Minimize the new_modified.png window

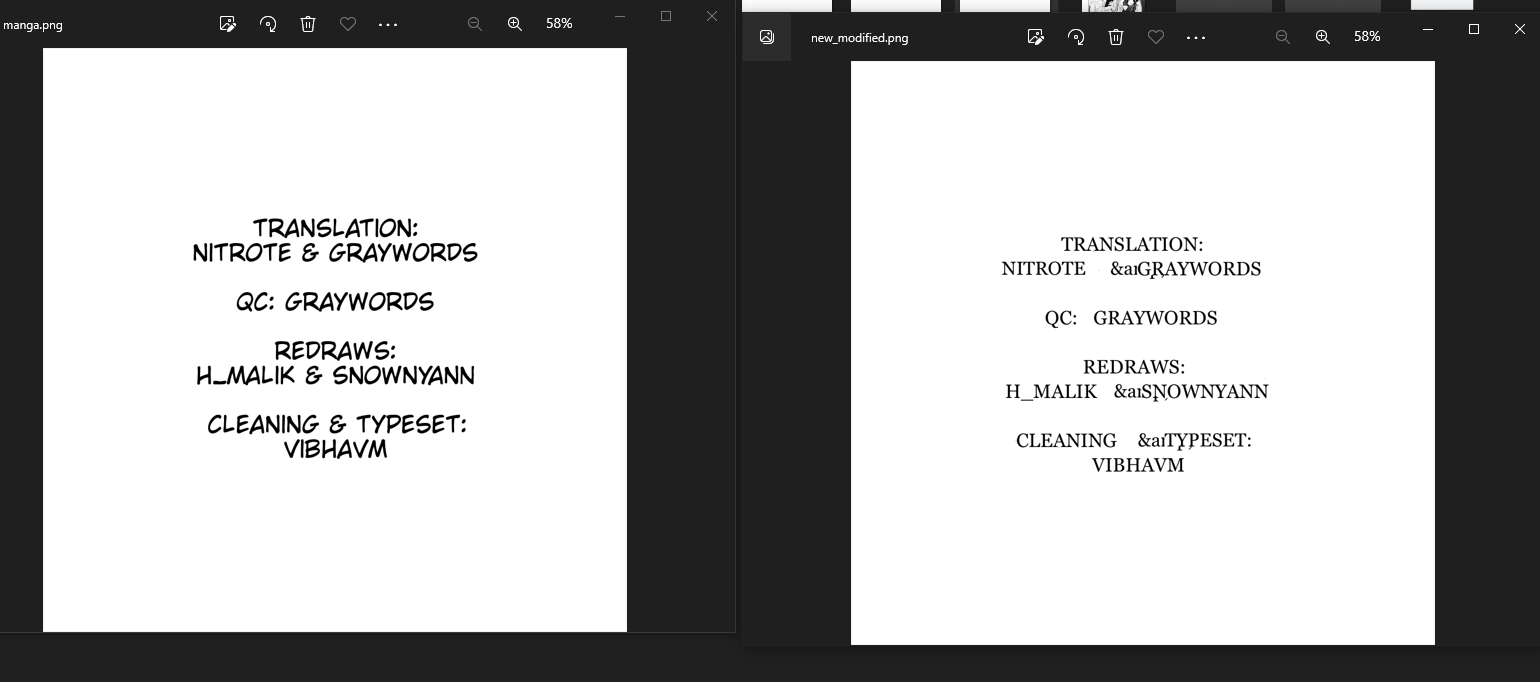coord(1428,29)
